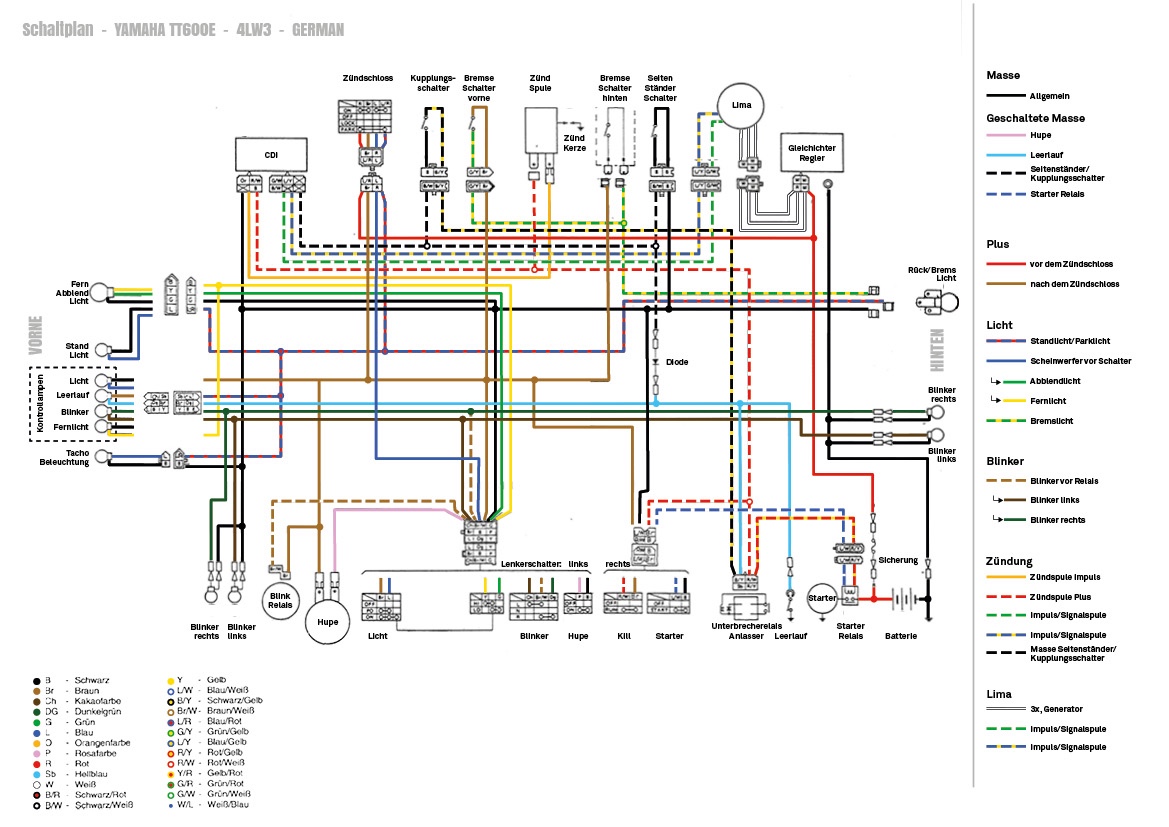The width and height of the screenshot is (1169, 827).
Task: Click the Rot color dot in key
Action: [37, 764]
